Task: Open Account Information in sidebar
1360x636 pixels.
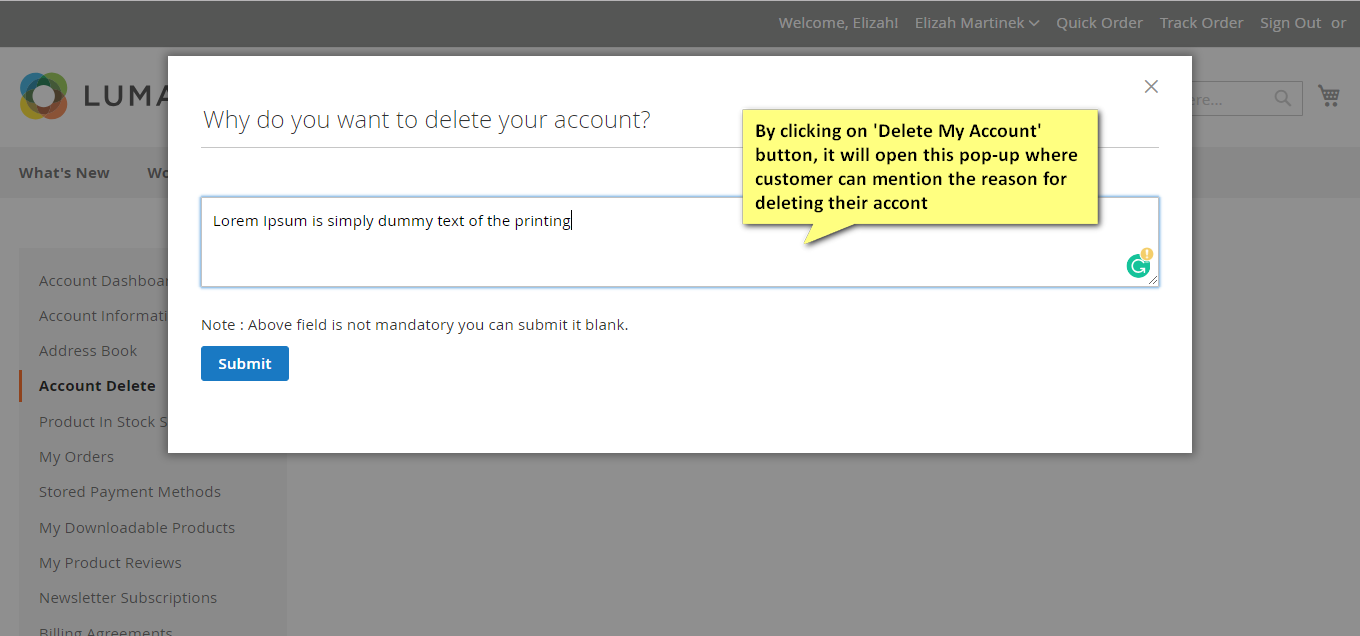Action: 104,316
